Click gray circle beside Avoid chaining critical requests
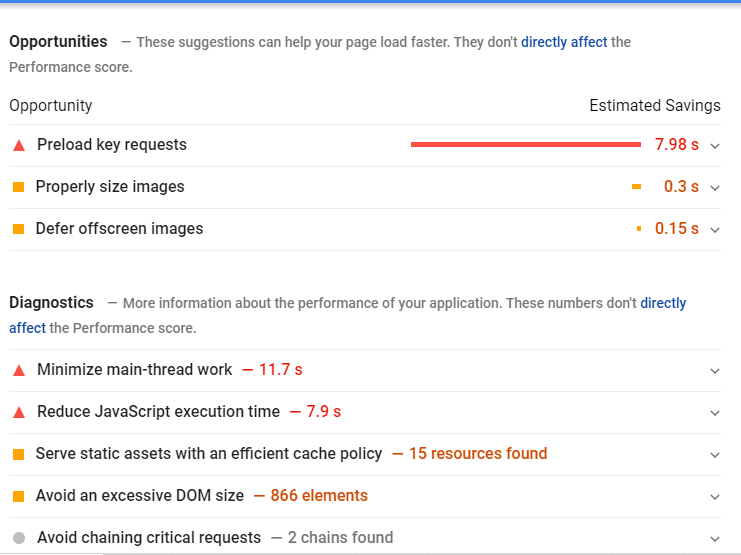This screenshot has width=741, height=555. point(19,538)
